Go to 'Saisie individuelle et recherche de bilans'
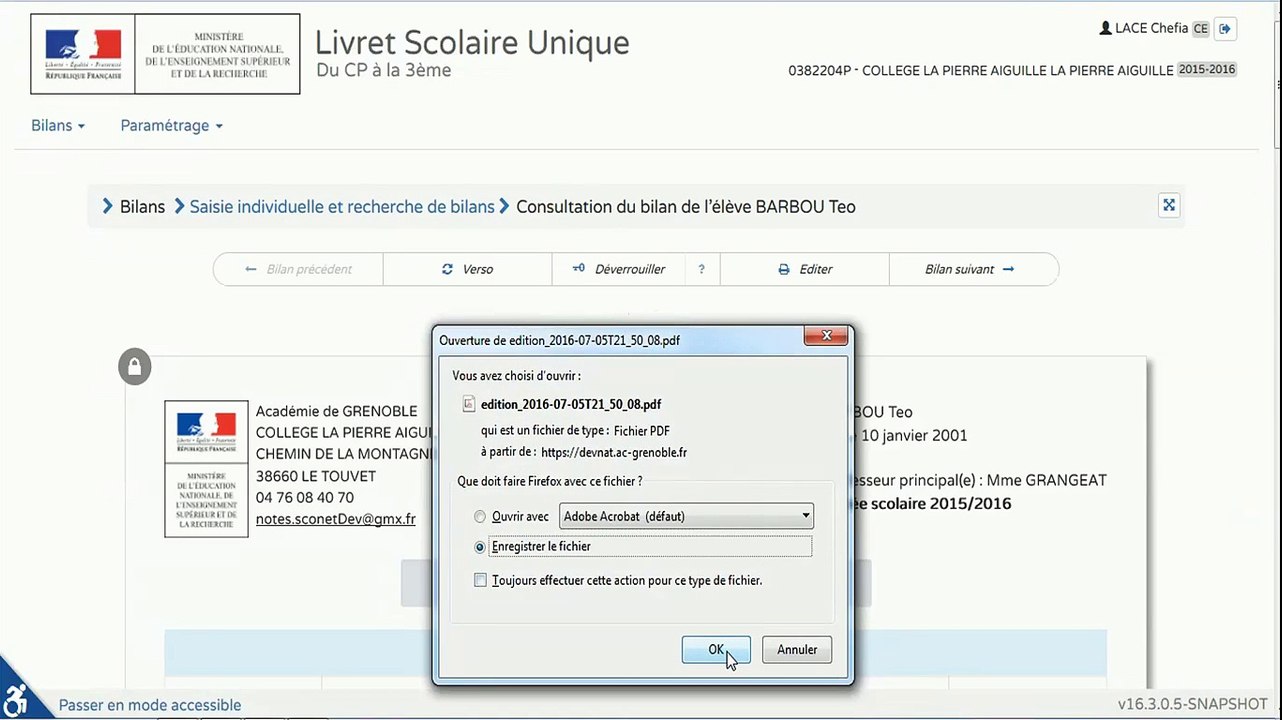The height and width of the screenshot is (720, 1282). (x=342, y=207)
